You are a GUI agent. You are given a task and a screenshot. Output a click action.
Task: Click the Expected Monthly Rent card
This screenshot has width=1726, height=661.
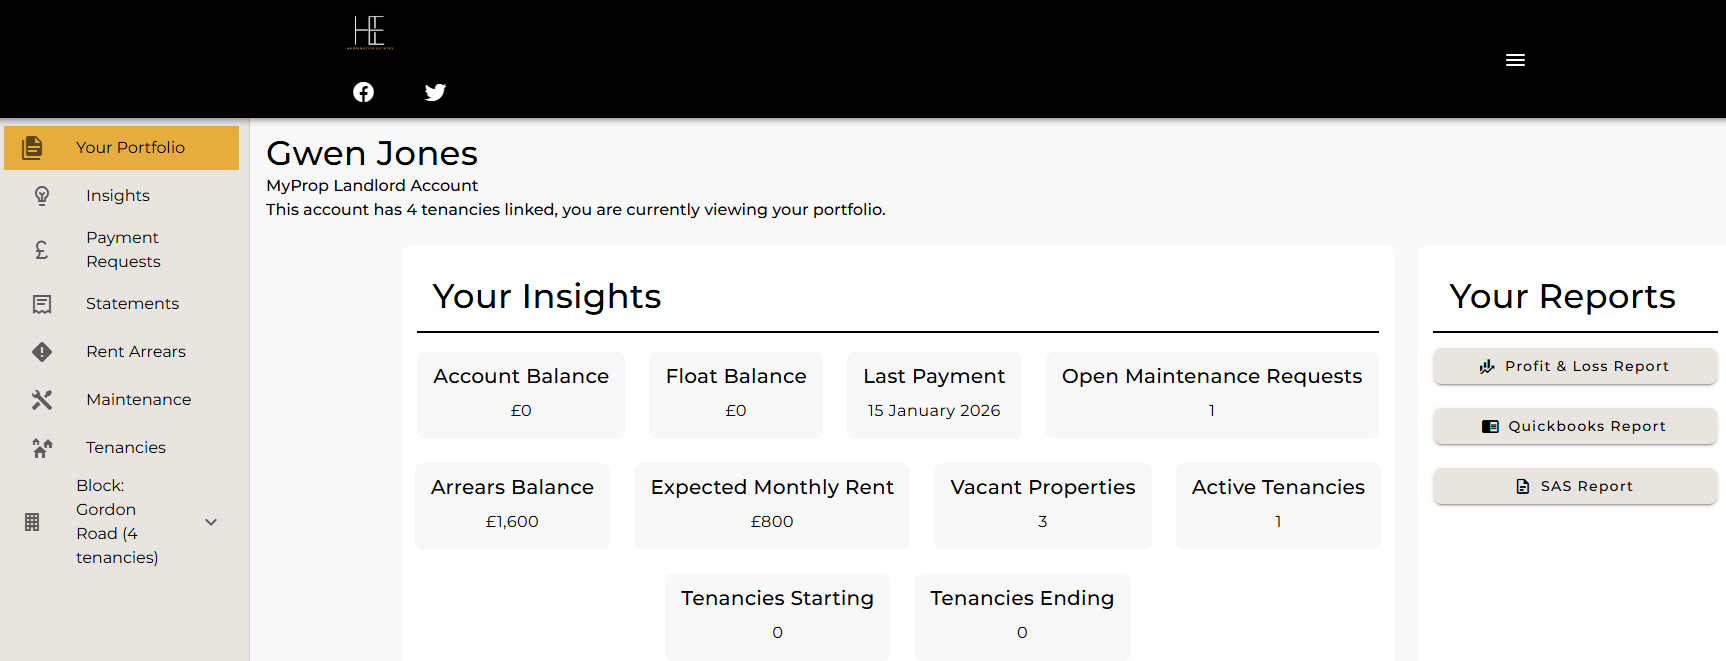pyautogui.click(x=771, y=505)
